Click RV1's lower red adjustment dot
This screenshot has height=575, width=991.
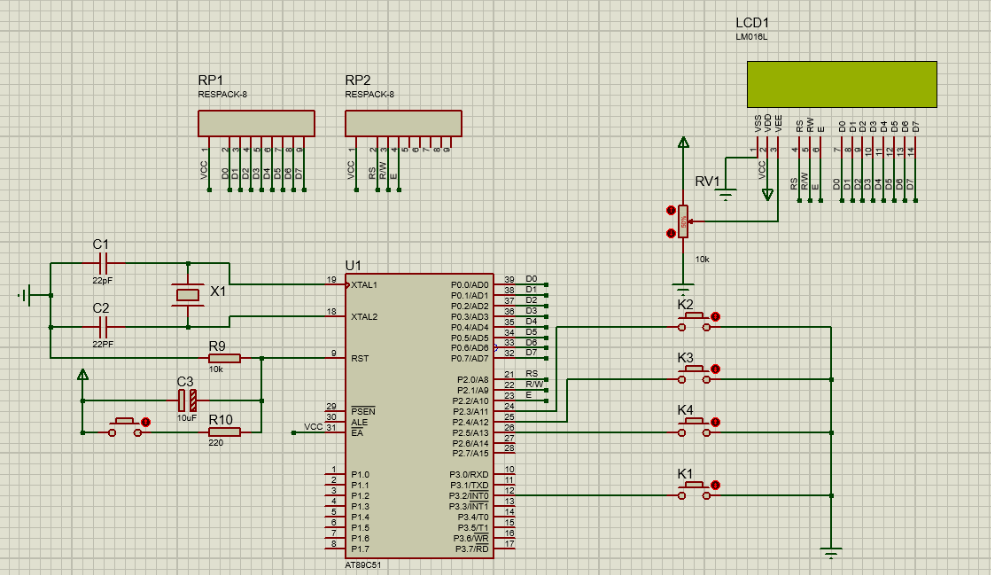tap(671, 233)
